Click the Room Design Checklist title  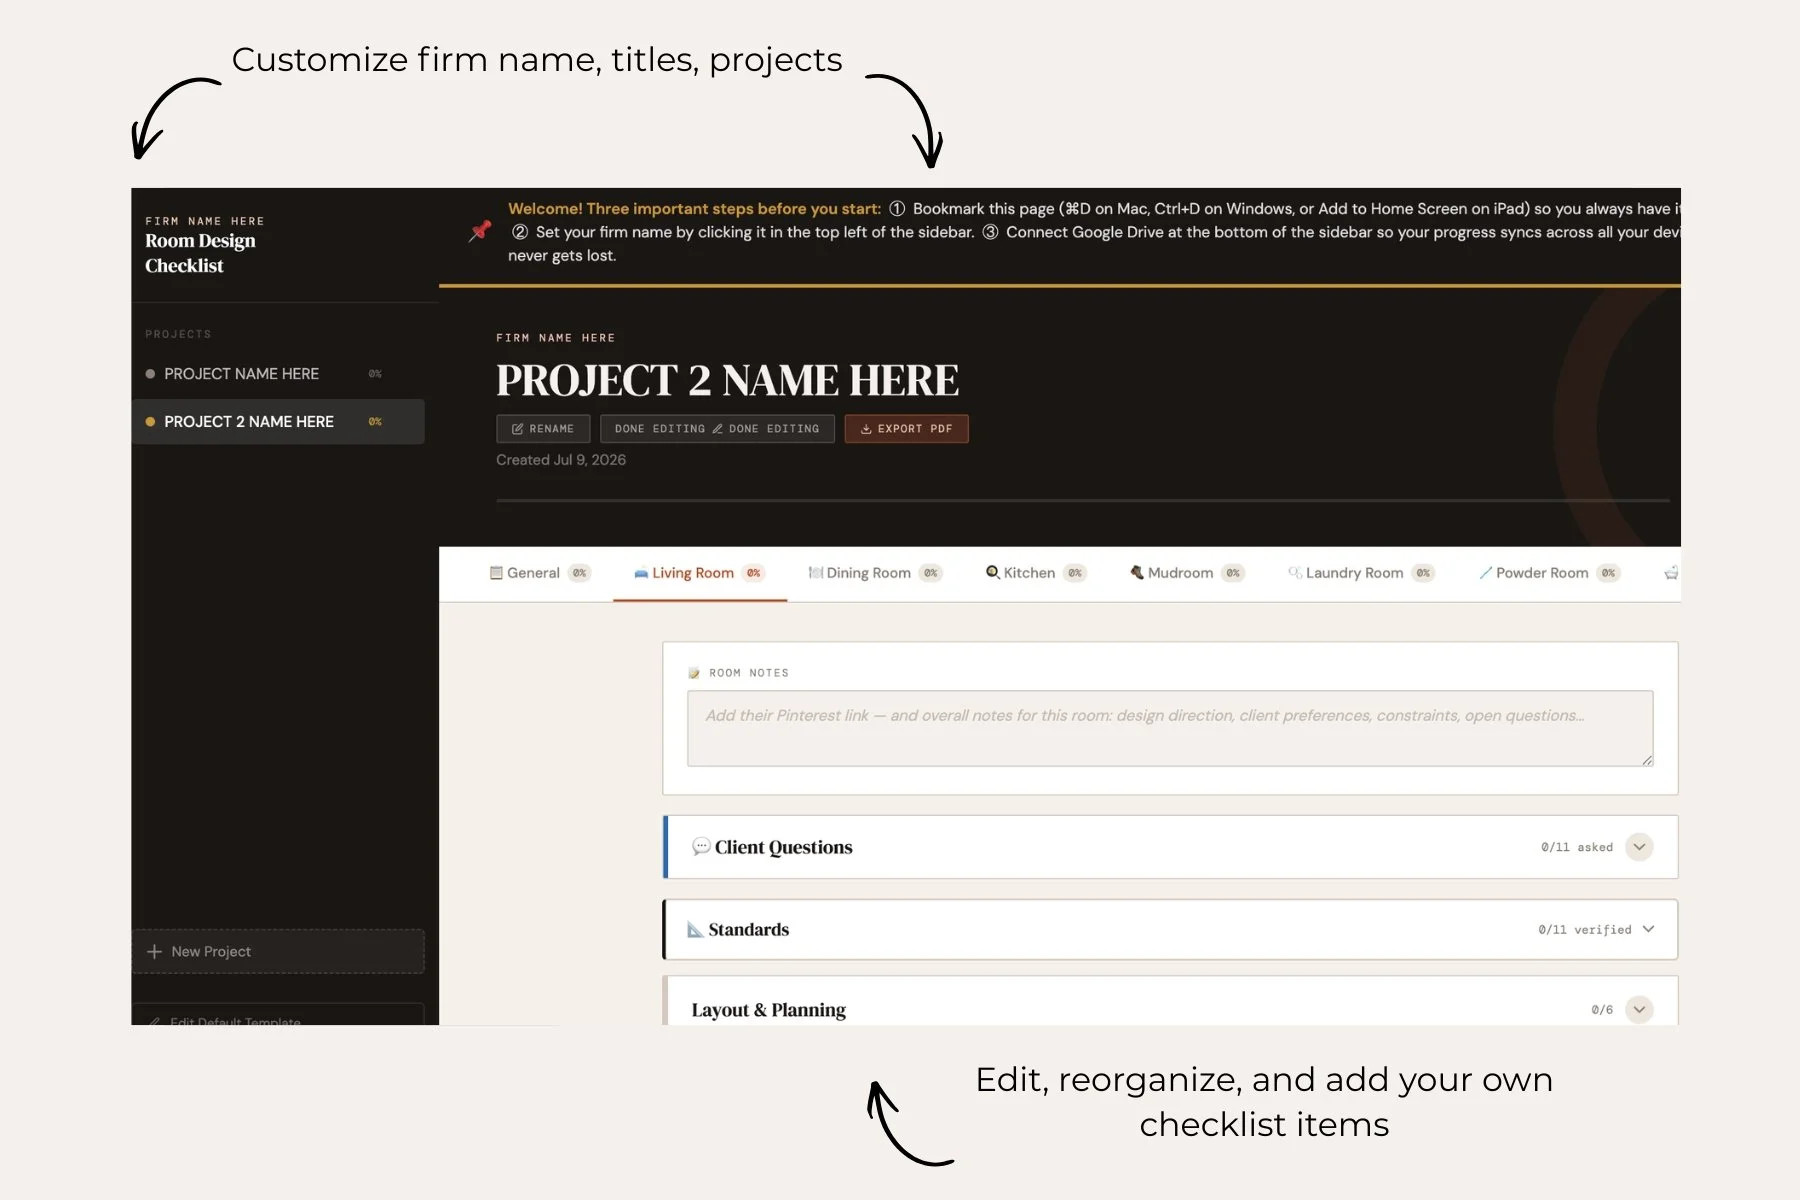pyautogui.click(x=200, y=253)
